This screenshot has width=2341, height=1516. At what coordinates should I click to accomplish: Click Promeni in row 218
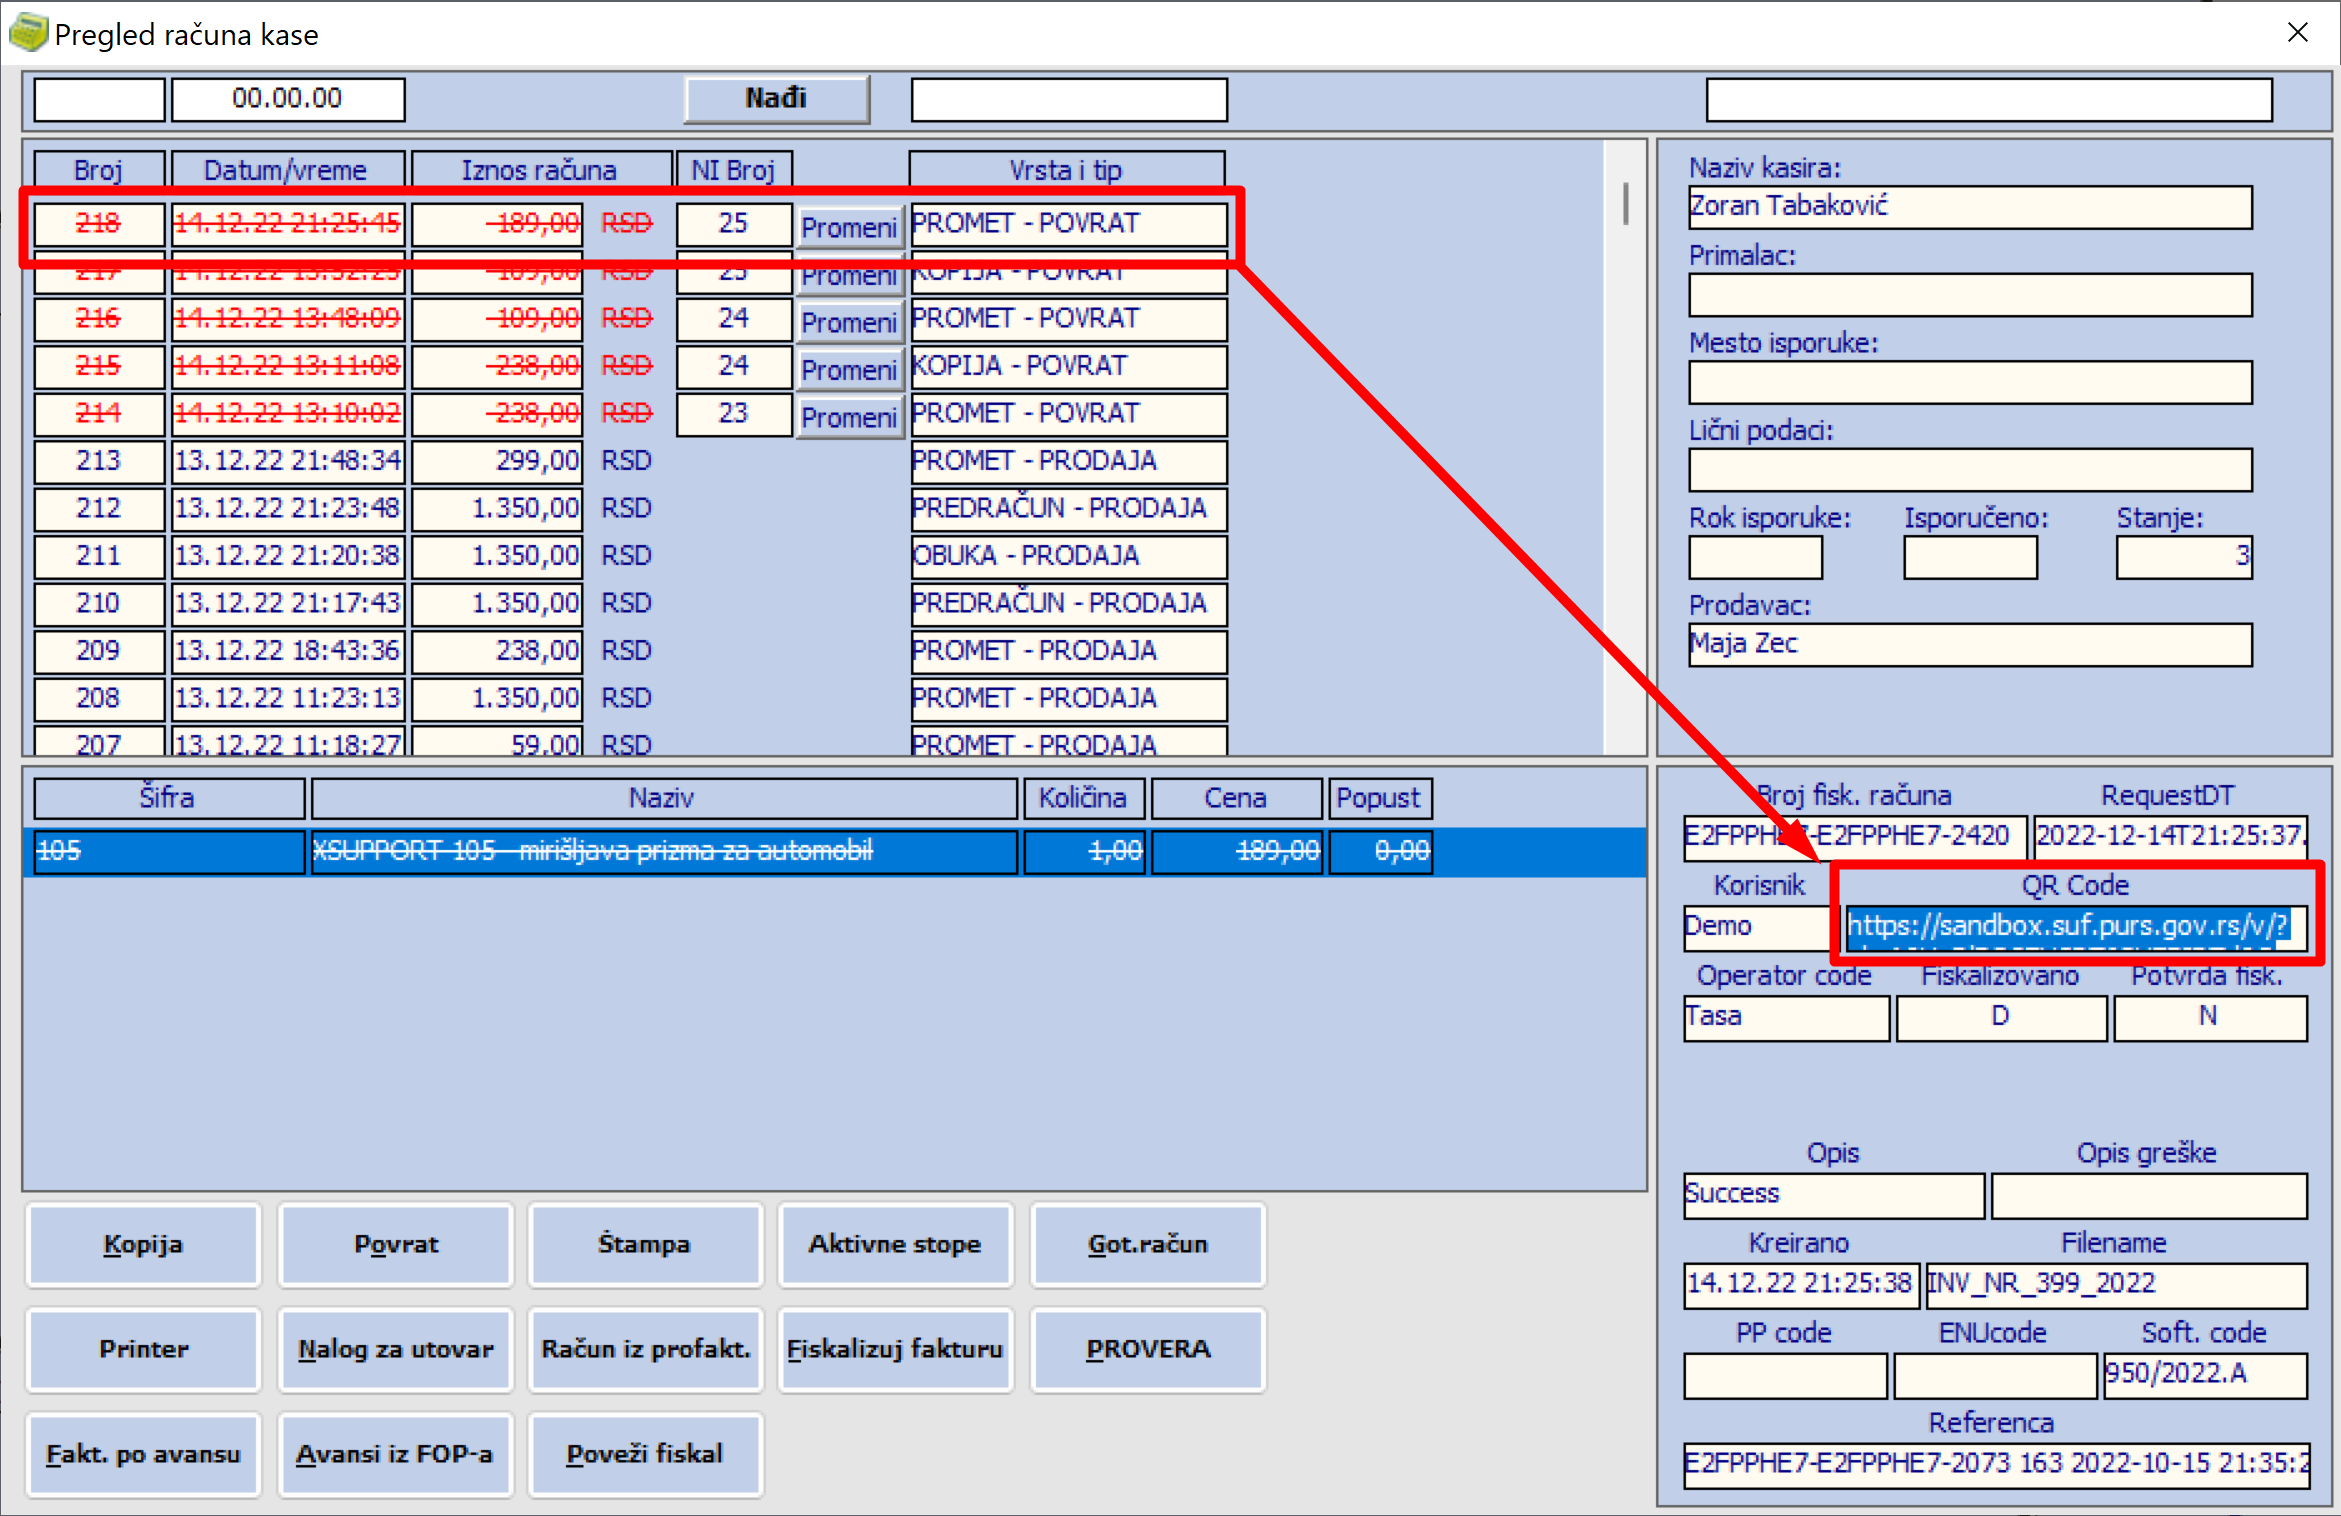(x=849, y=227)
